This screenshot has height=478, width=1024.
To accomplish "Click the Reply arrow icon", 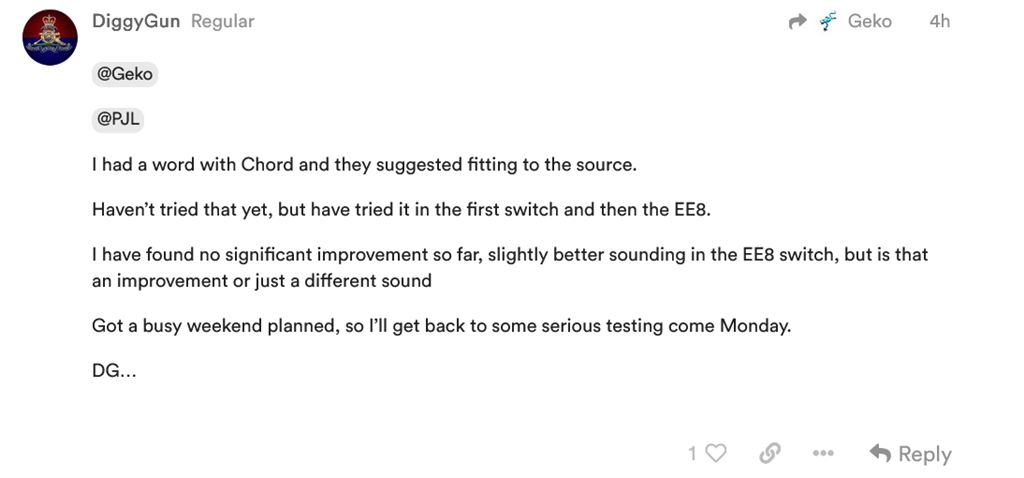I will [x=880, y=453].
